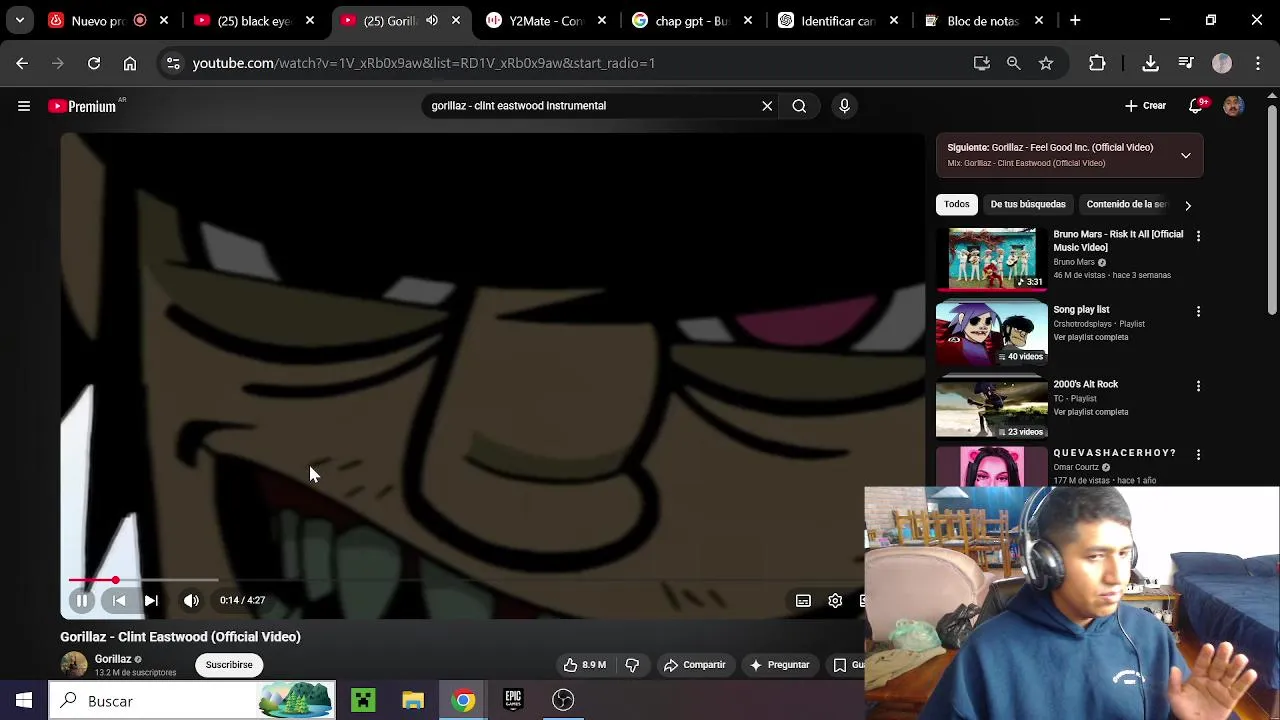The image size is (1280, 720).
Task: Open Chrome tab search dropdown
Action: [x=20, y=20]
